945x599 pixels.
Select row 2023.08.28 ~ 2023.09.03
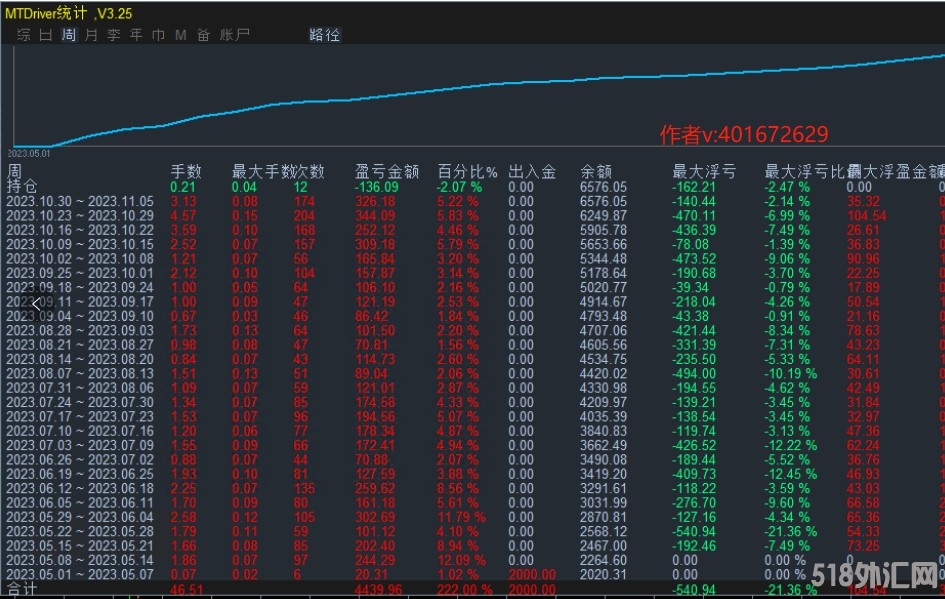(x=80, y=330)
